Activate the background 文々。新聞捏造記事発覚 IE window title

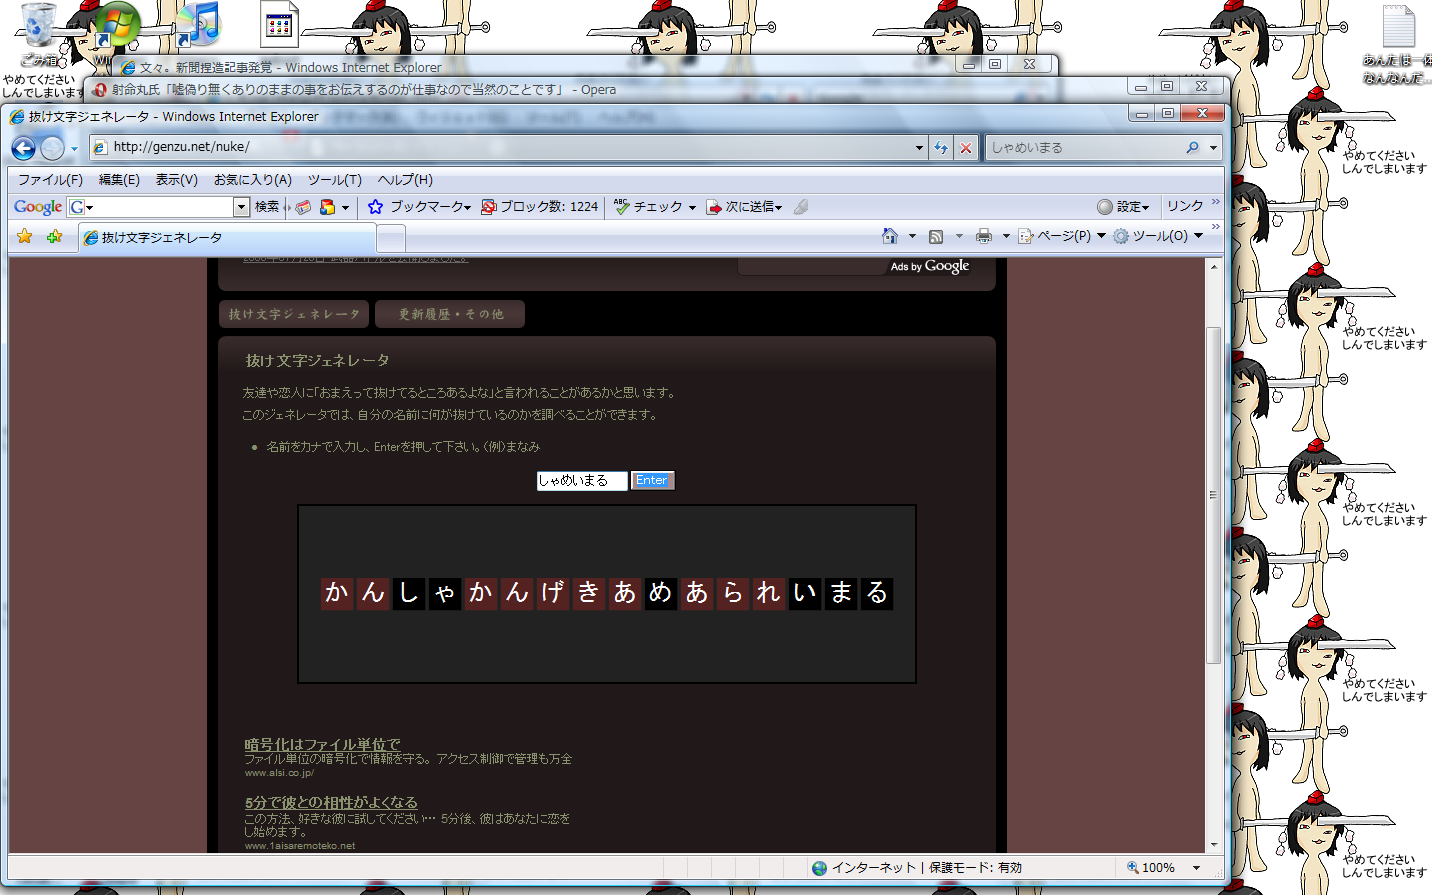(290, 68)
